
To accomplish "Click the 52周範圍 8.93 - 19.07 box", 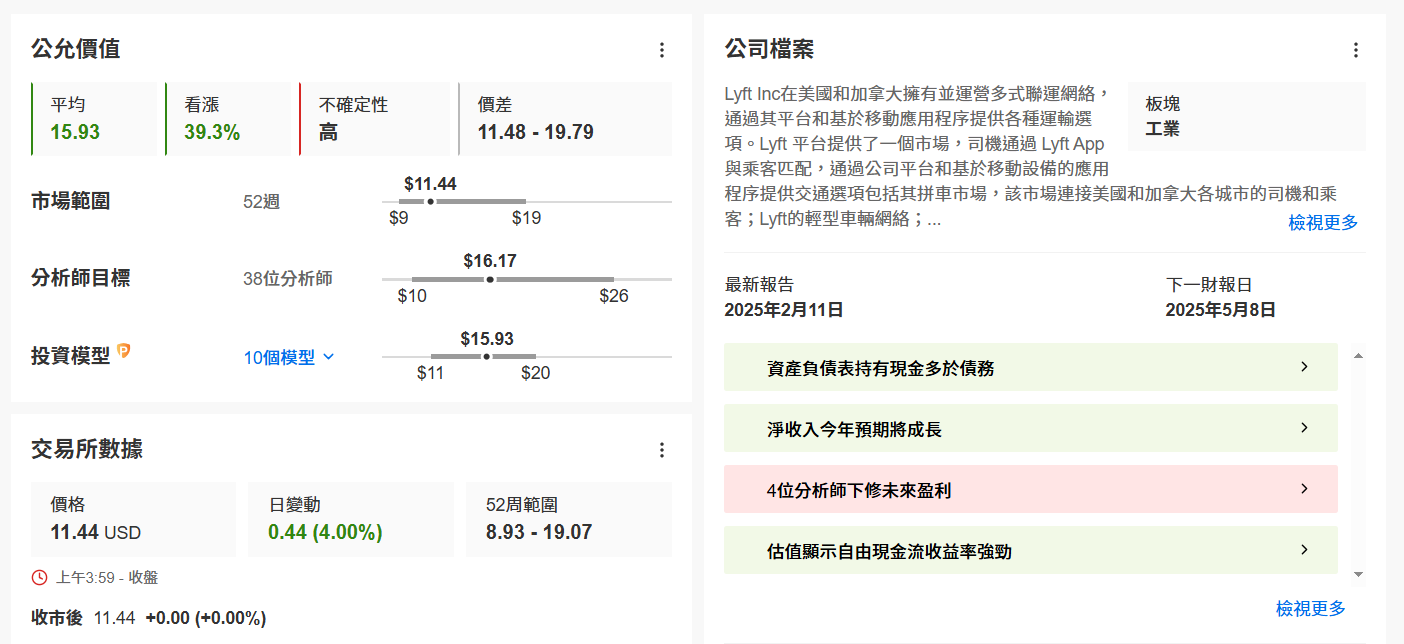I will point(569,519).
